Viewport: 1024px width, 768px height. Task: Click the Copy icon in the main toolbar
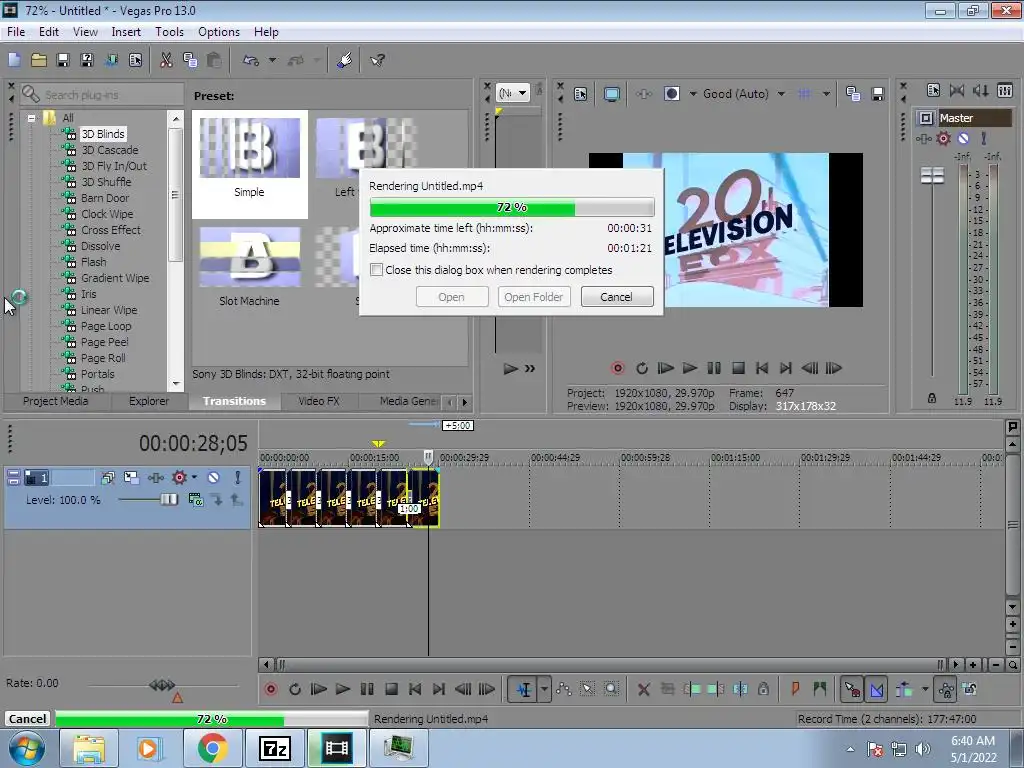[190, 60]
